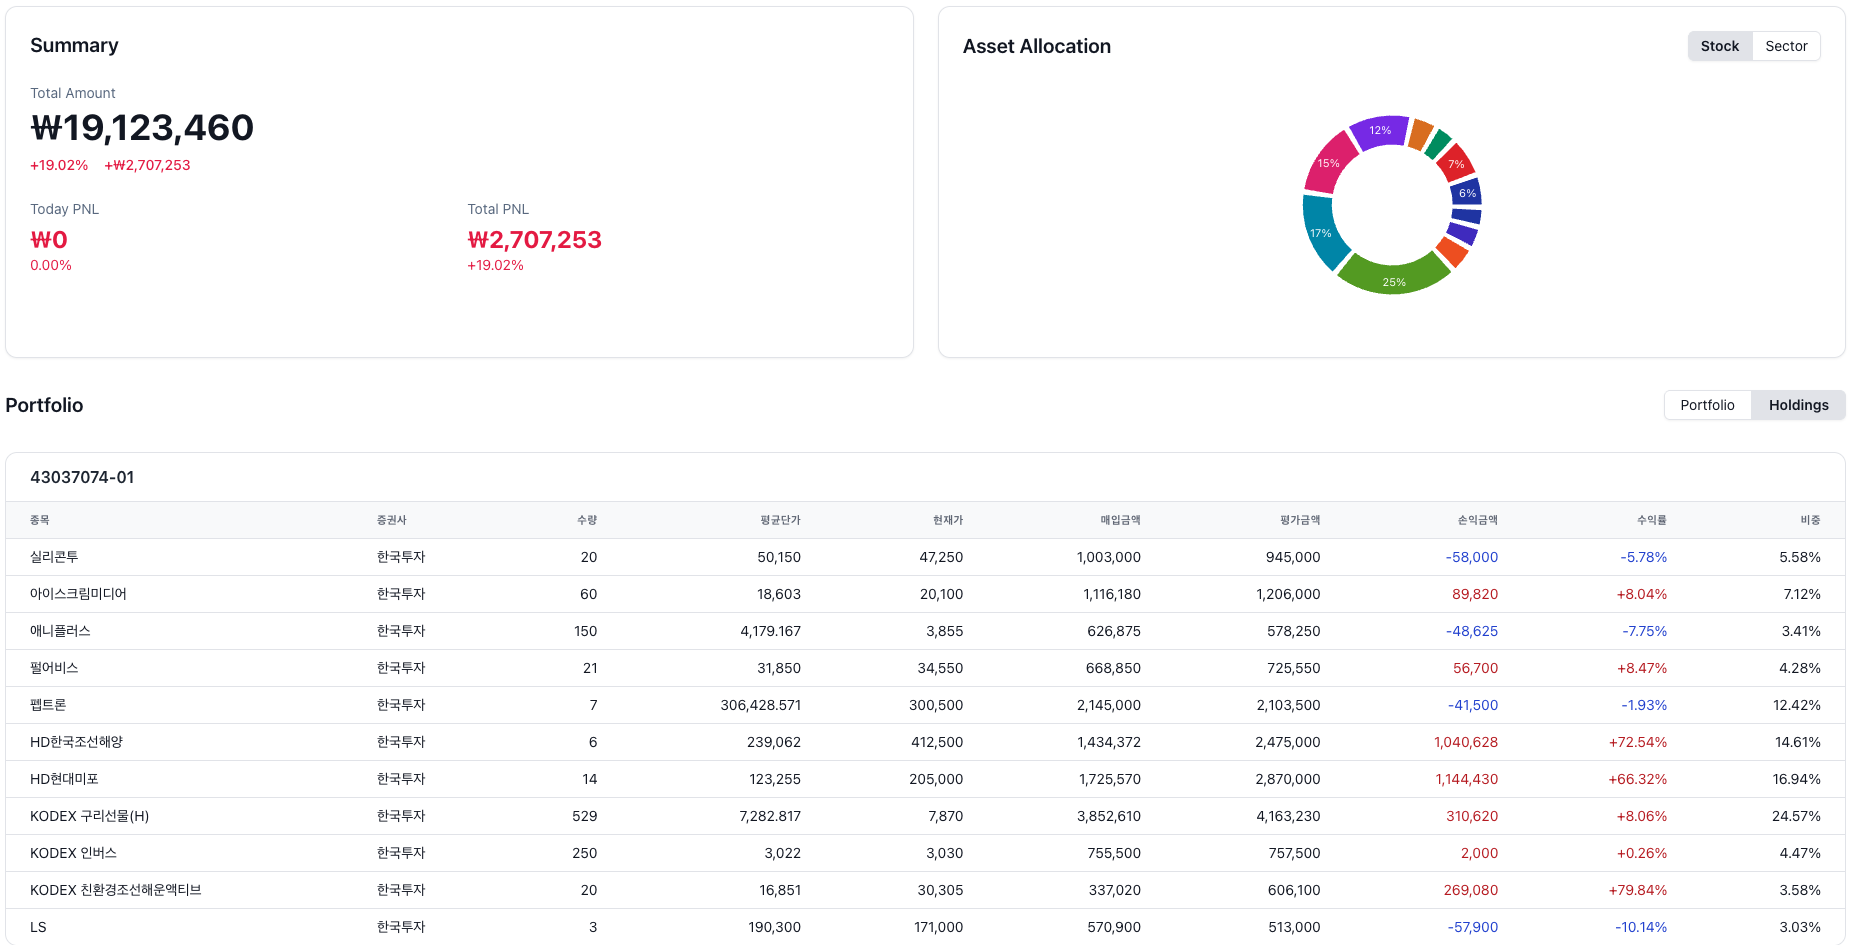
Task: Click the teal 17% donut chart segment
Action: point(1321,232)
